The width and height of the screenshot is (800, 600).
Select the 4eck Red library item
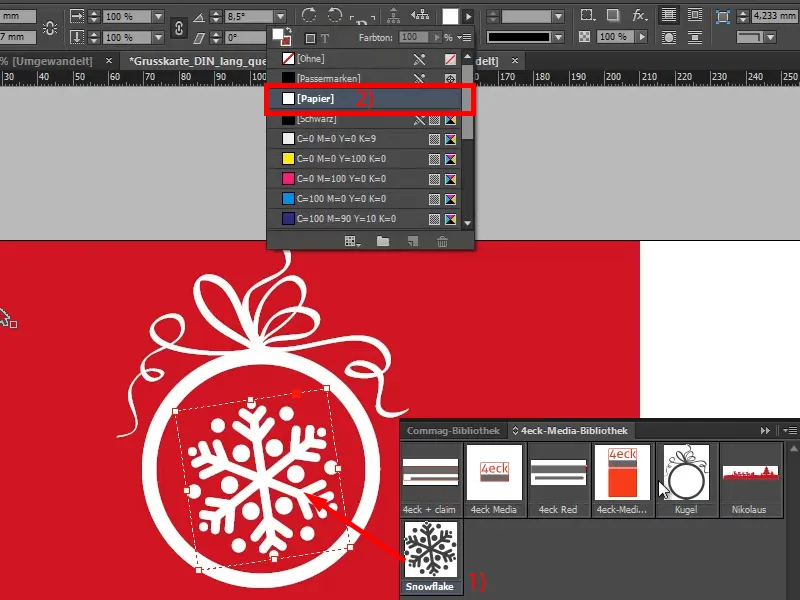tap(558, 480)
